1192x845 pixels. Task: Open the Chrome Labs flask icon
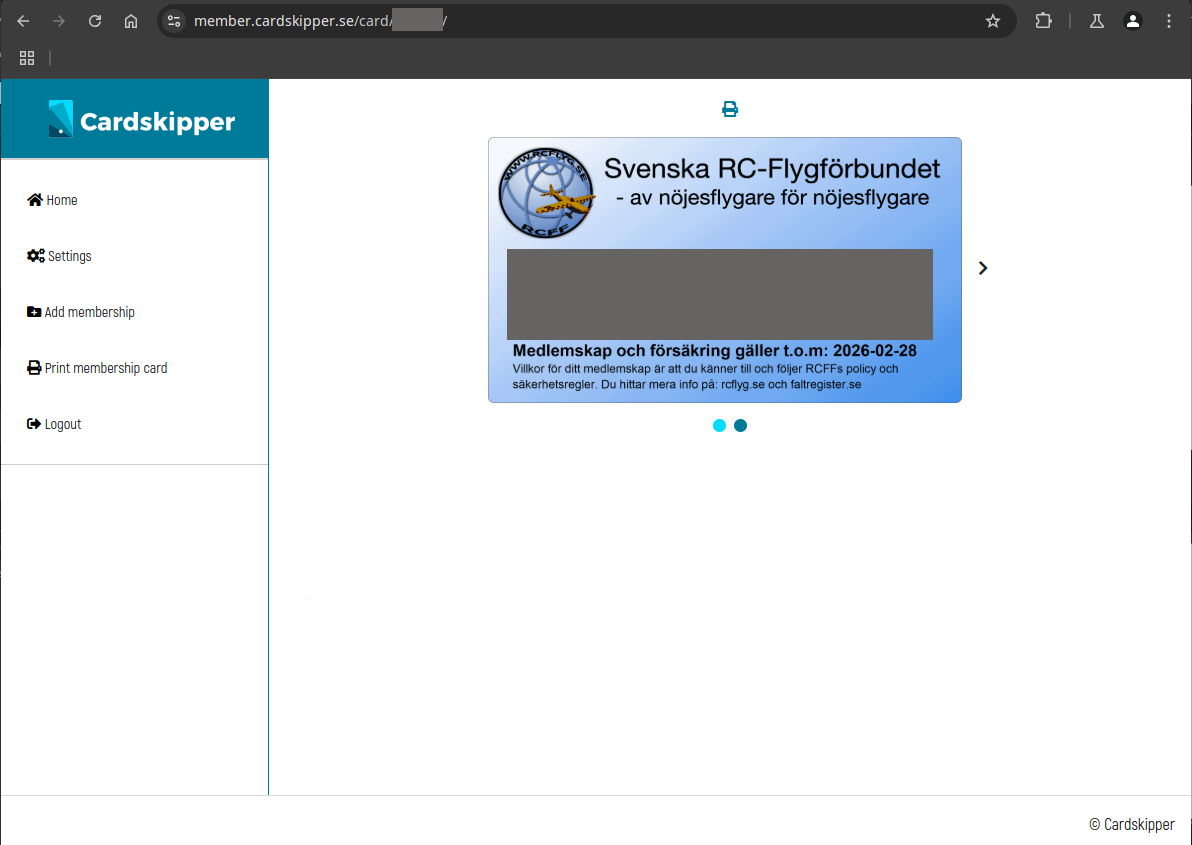tap(1096, 21)
